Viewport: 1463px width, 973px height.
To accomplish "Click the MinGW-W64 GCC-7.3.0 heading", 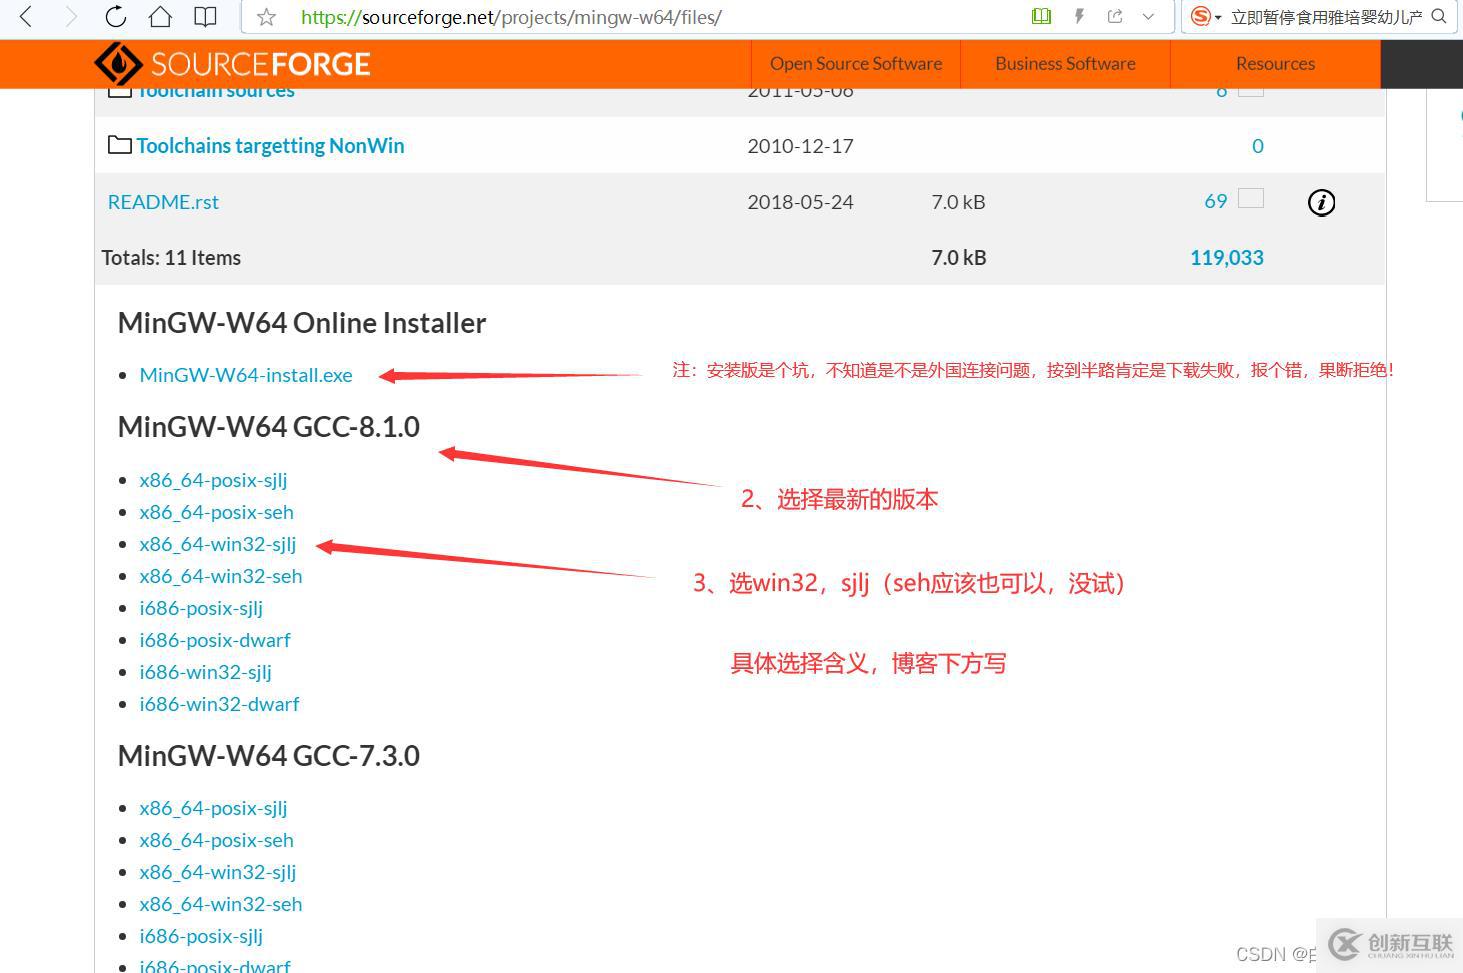I will [x=269, y=756].
